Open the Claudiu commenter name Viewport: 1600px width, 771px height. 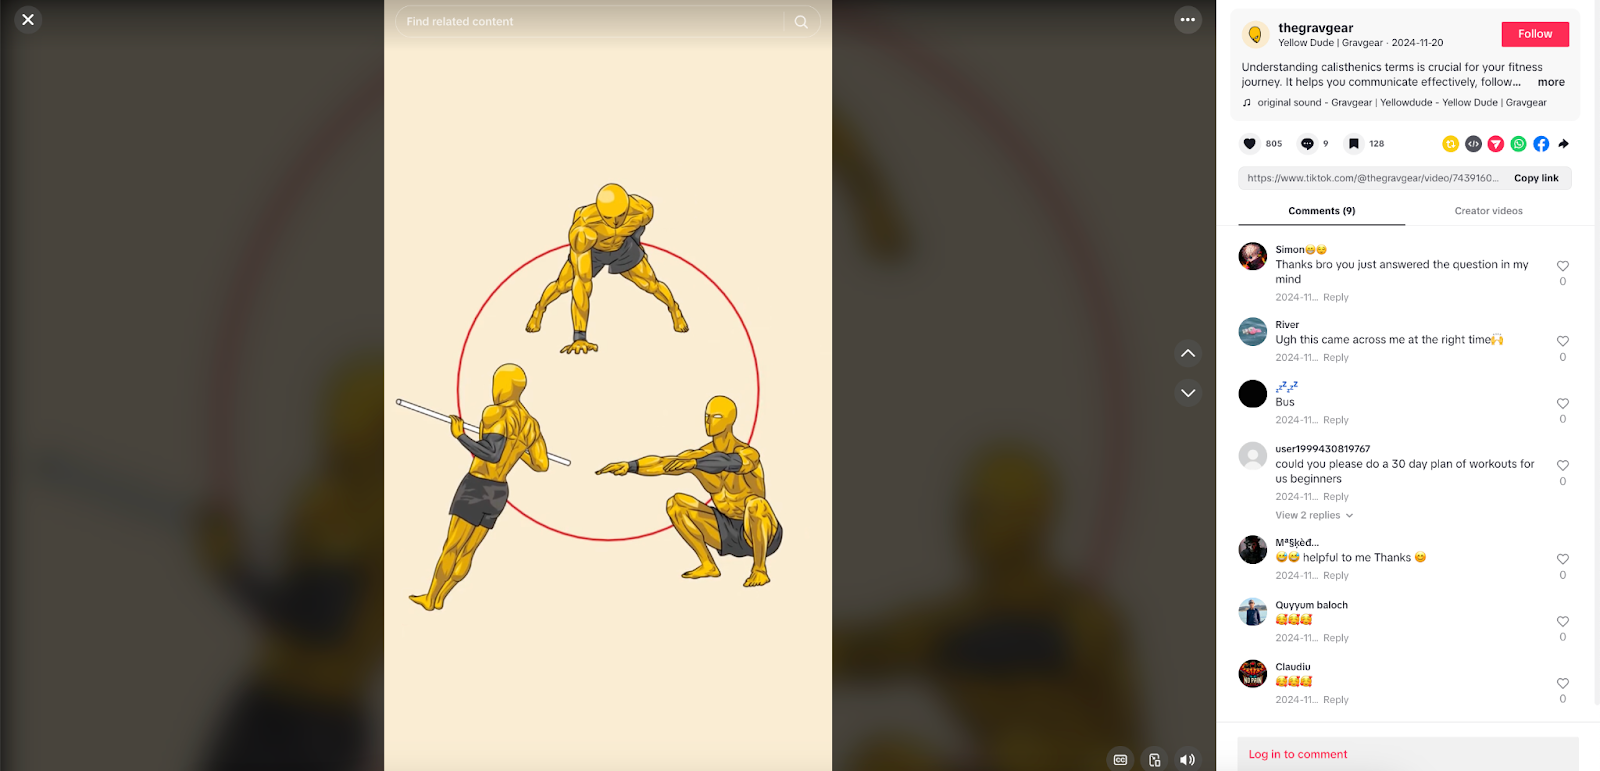coord(1292,667)
